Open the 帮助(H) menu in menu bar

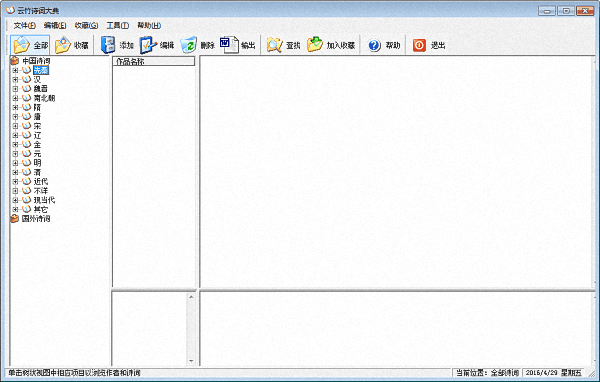(149, 25)
